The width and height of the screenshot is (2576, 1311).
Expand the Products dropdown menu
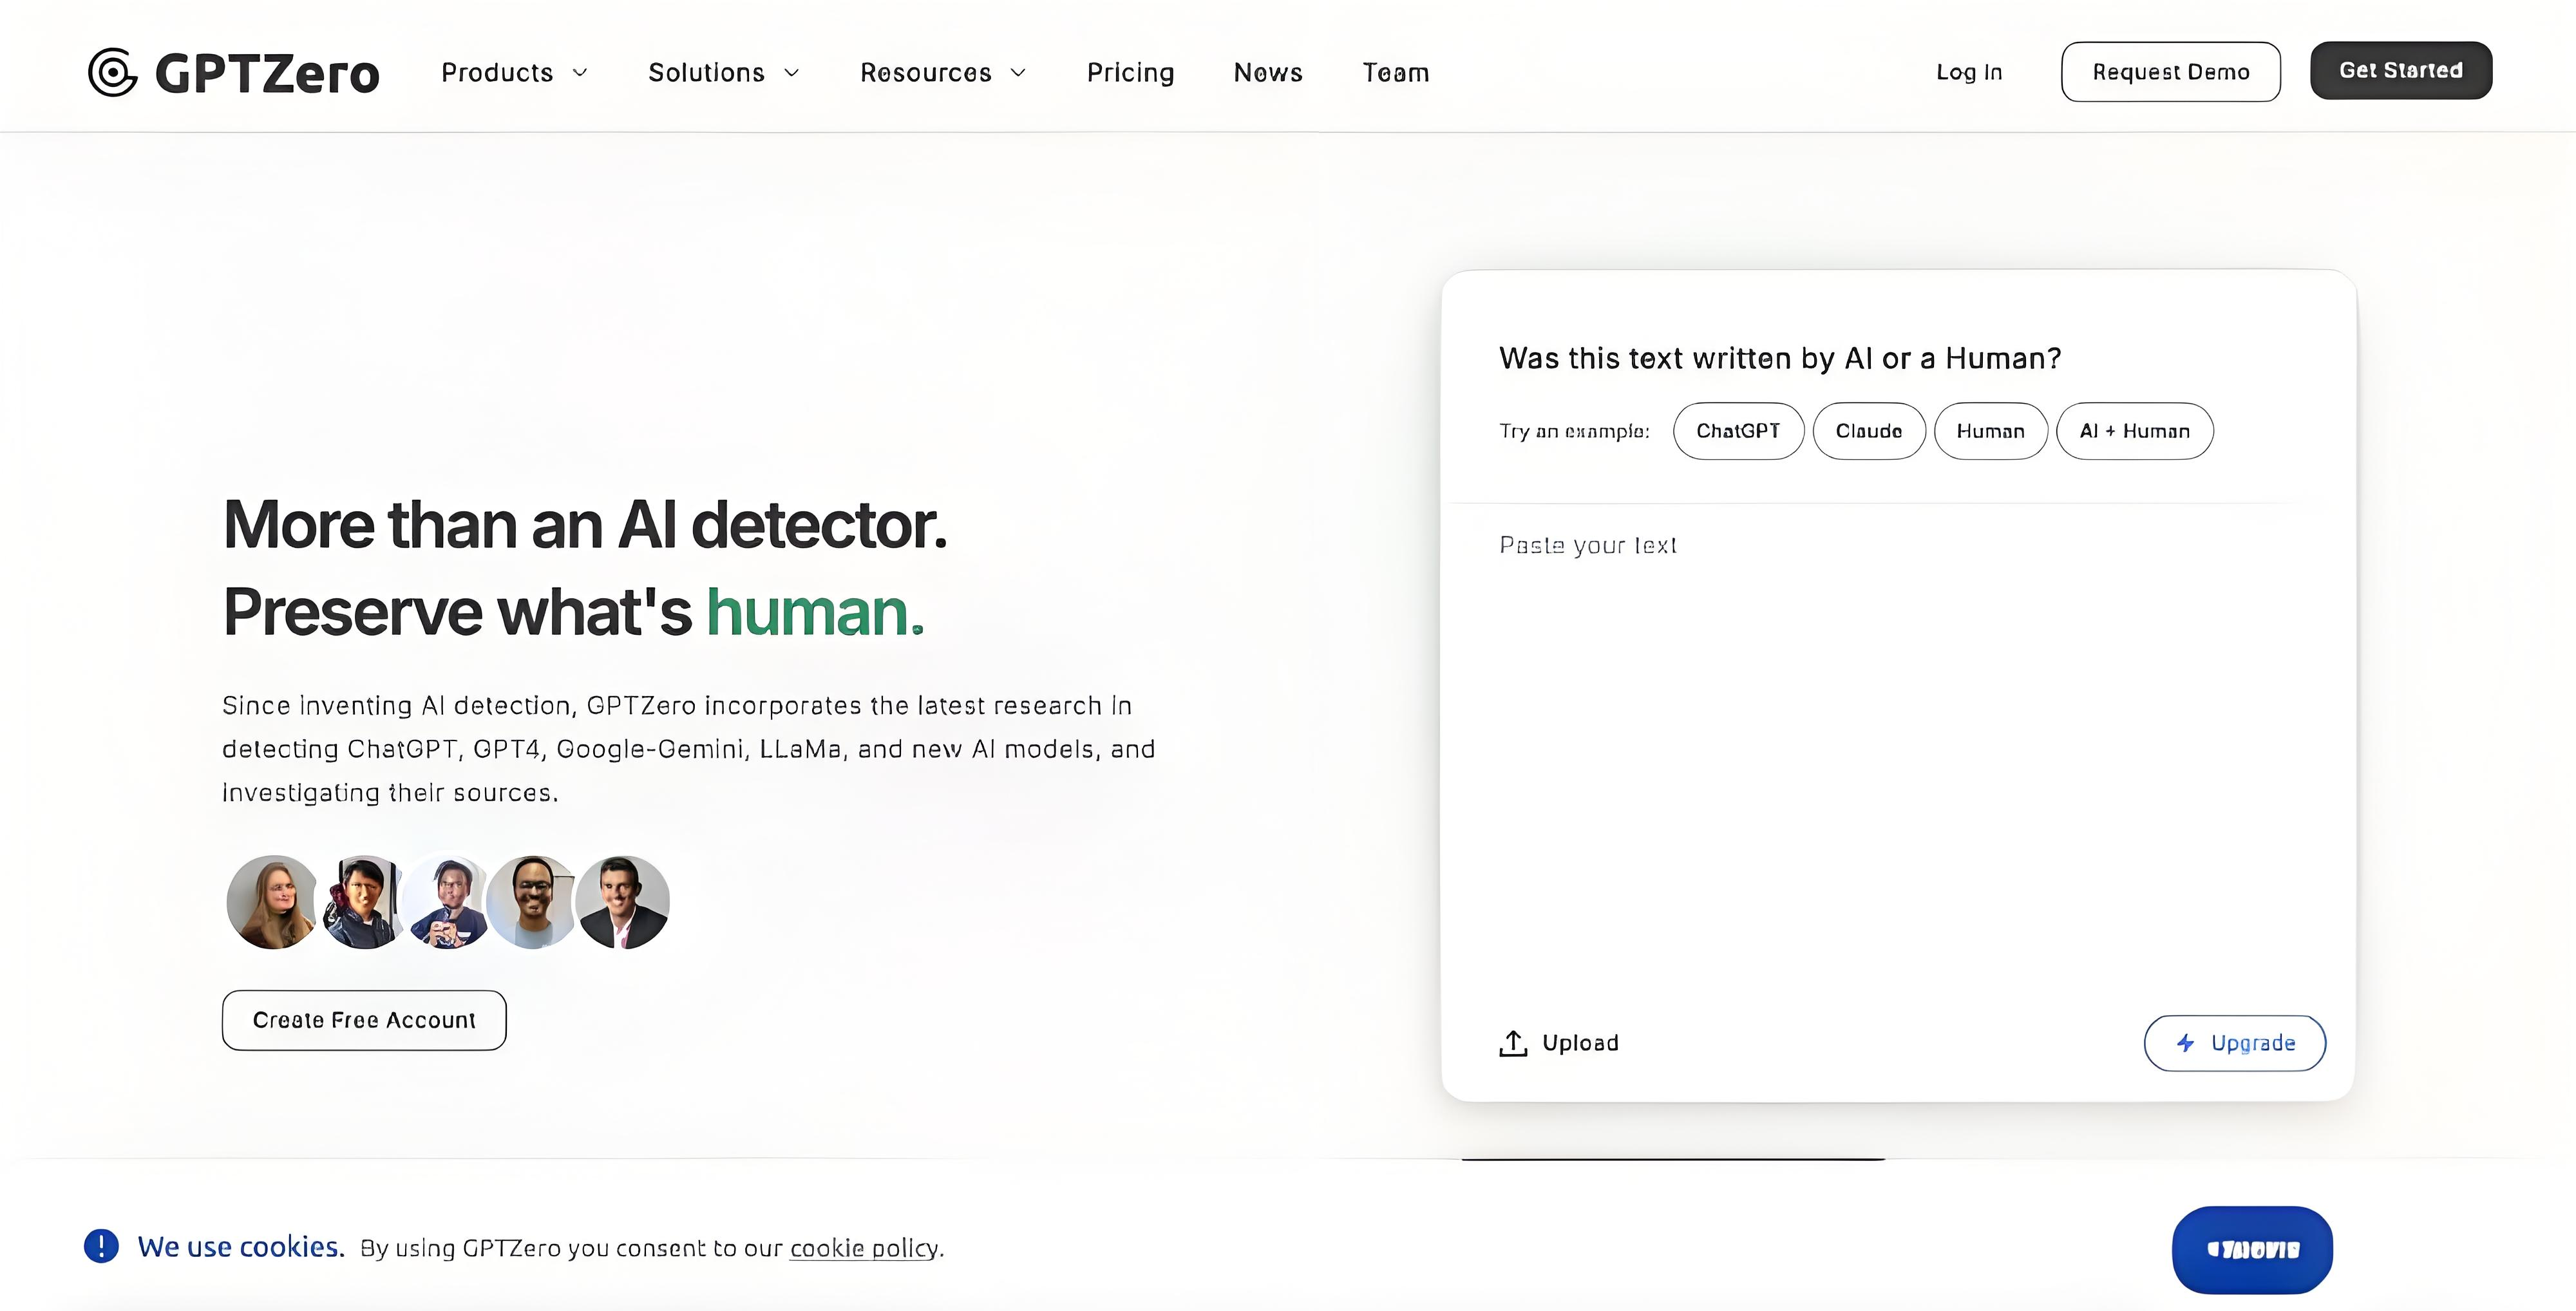[514, 72]
